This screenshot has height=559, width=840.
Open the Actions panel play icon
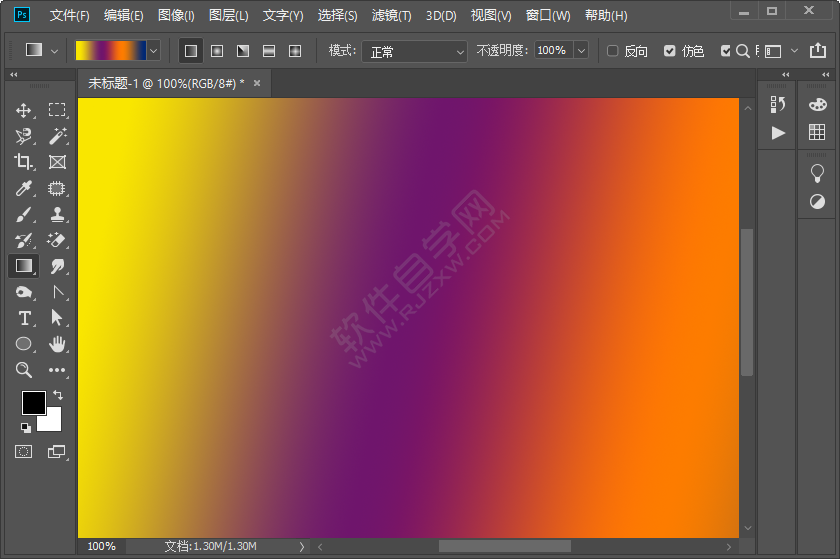(x=778, y=132)
